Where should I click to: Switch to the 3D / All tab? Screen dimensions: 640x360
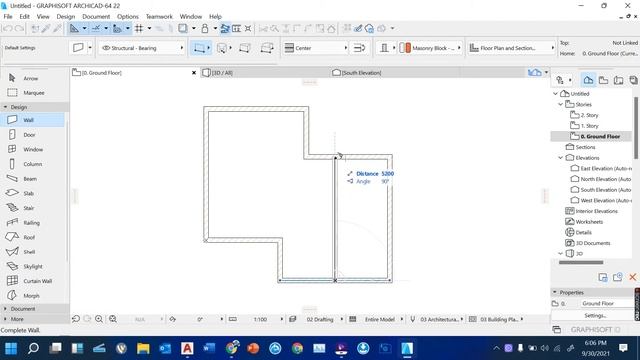[x=264, y=73]
